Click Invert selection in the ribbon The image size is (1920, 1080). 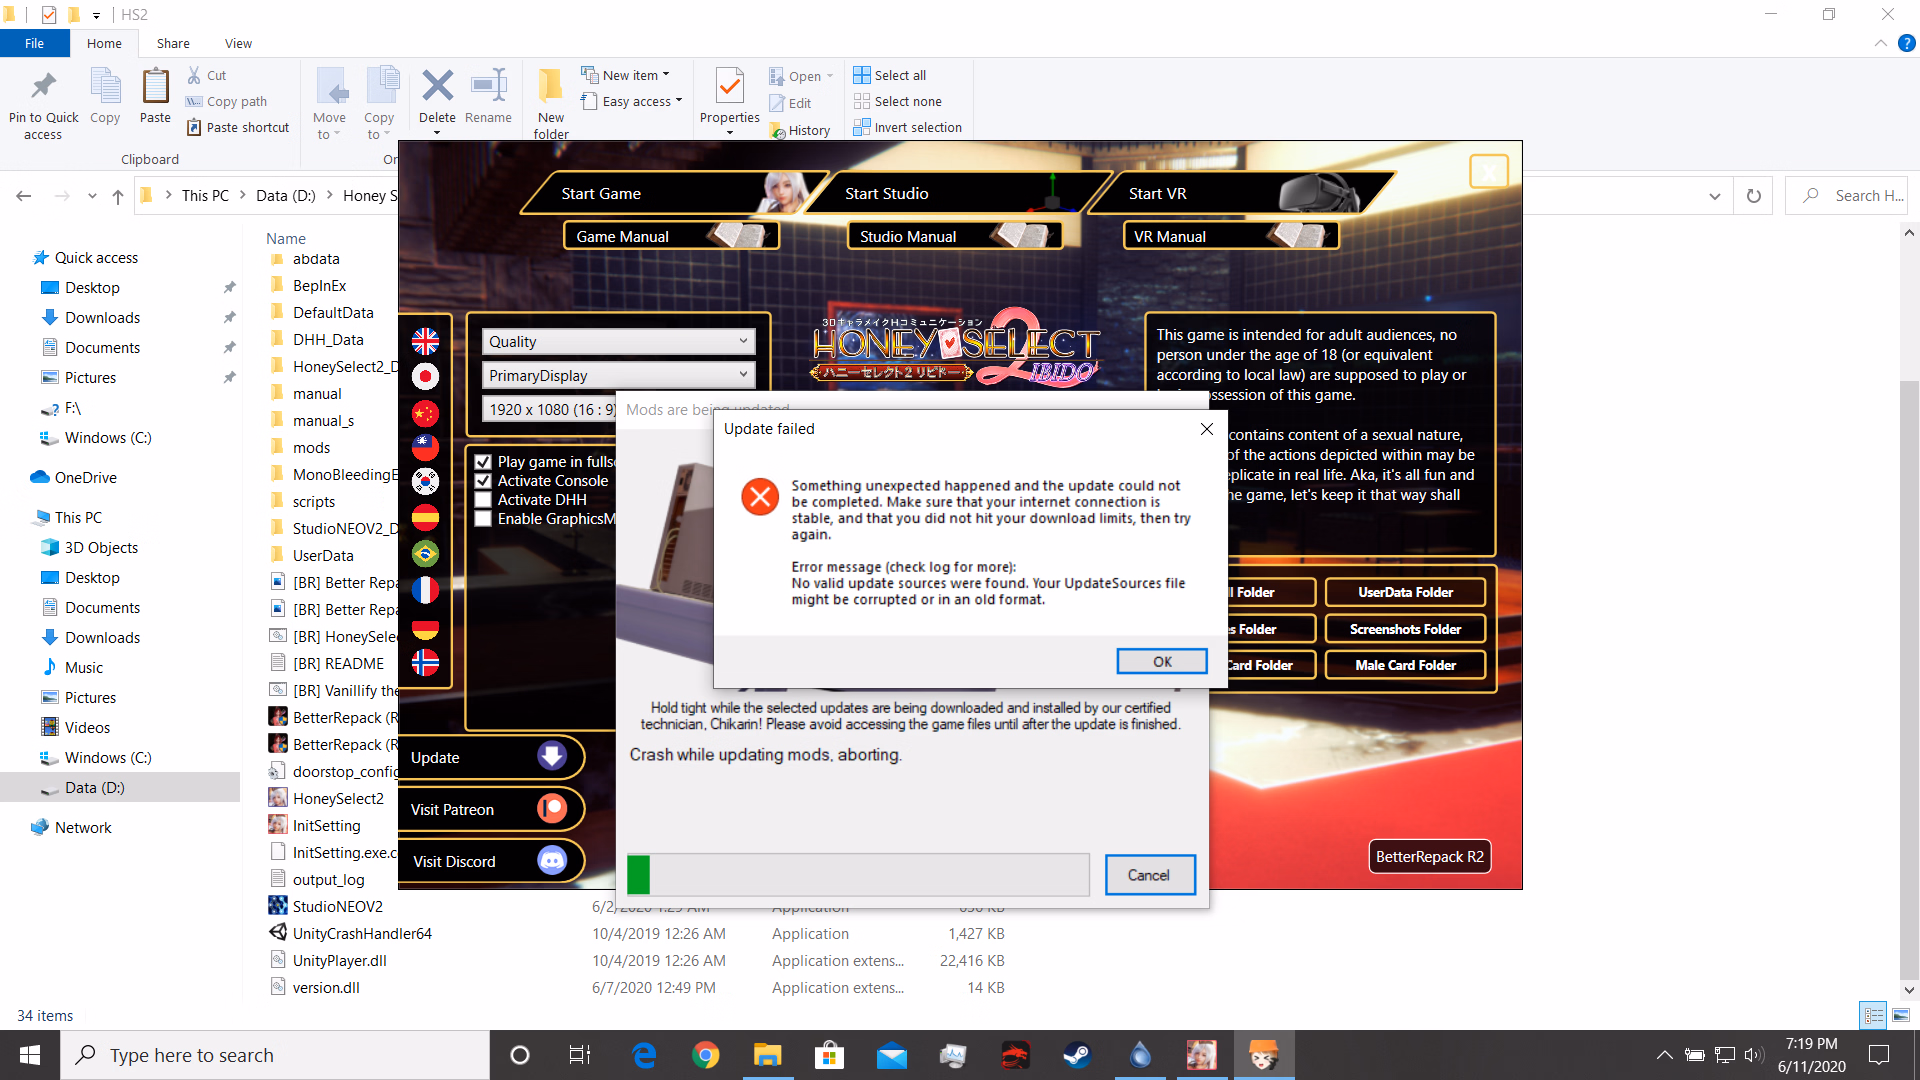tap(908, 127)
